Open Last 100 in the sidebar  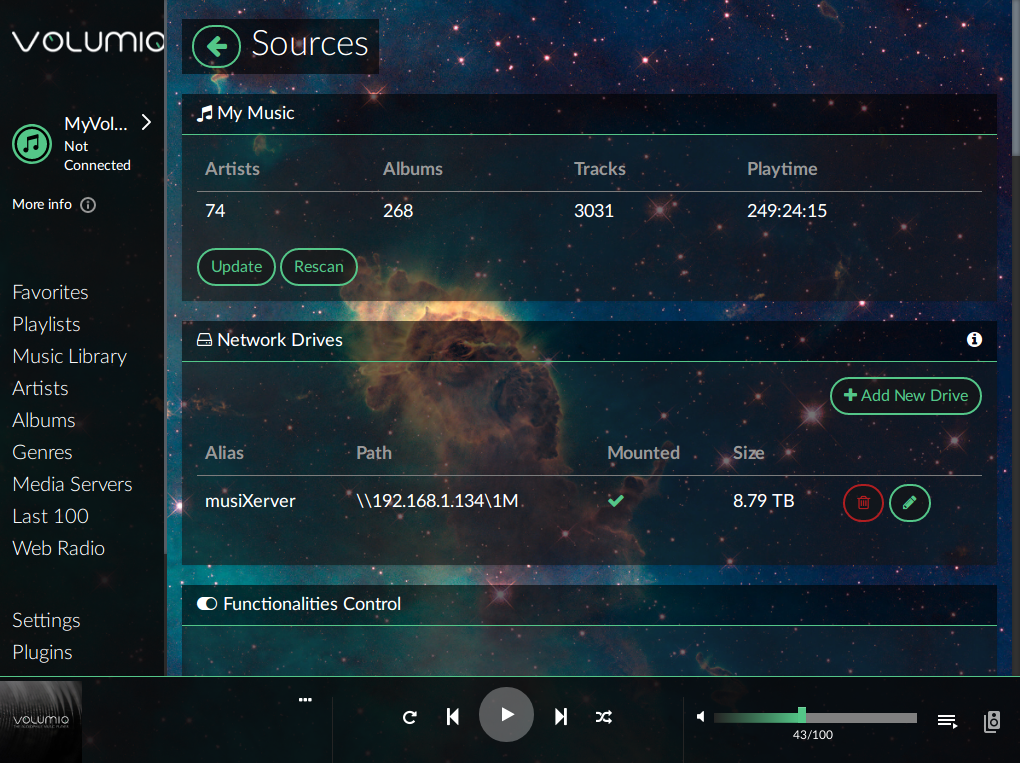point(50,516)
